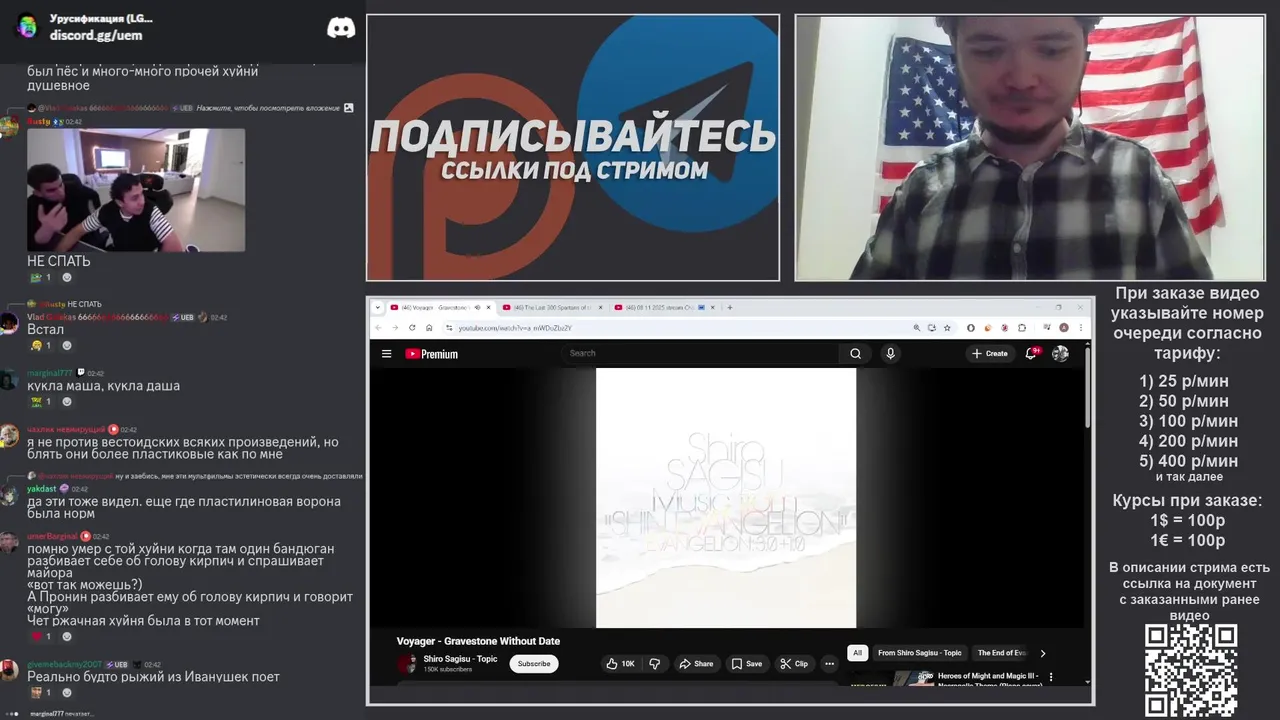This screenshot has height=720, width=1280.
Task: Click the YouTube Premium logo
Action: (431, 354)
